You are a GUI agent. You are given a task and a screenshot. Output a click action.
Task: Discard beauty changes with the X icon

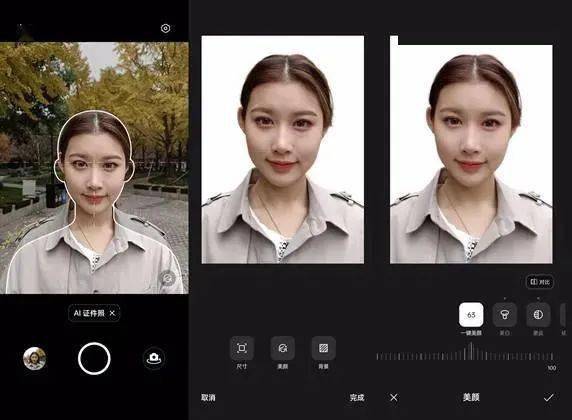[394, 397]
